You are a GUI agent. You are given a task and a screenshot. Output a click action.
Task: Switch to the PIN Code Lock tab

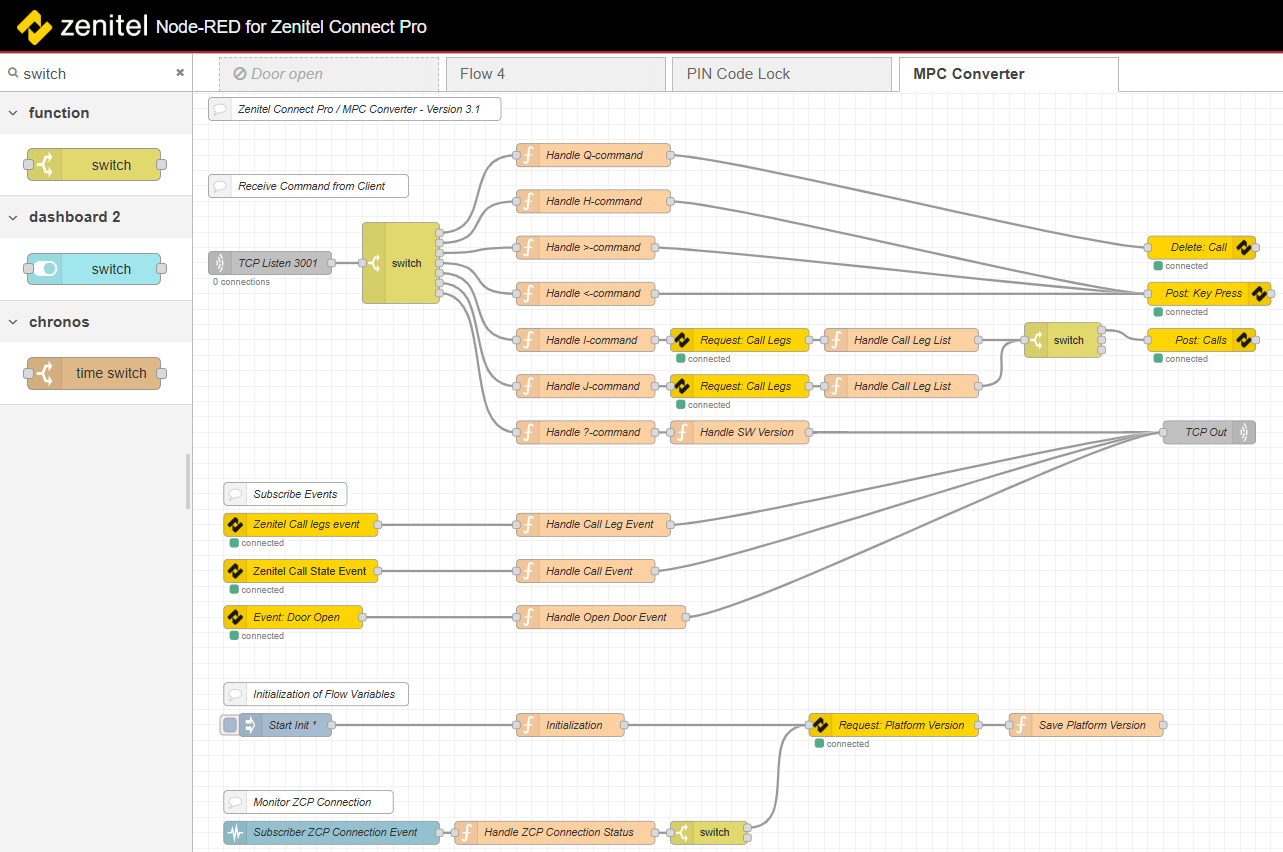pyautogui.click(x=738, y=74)
